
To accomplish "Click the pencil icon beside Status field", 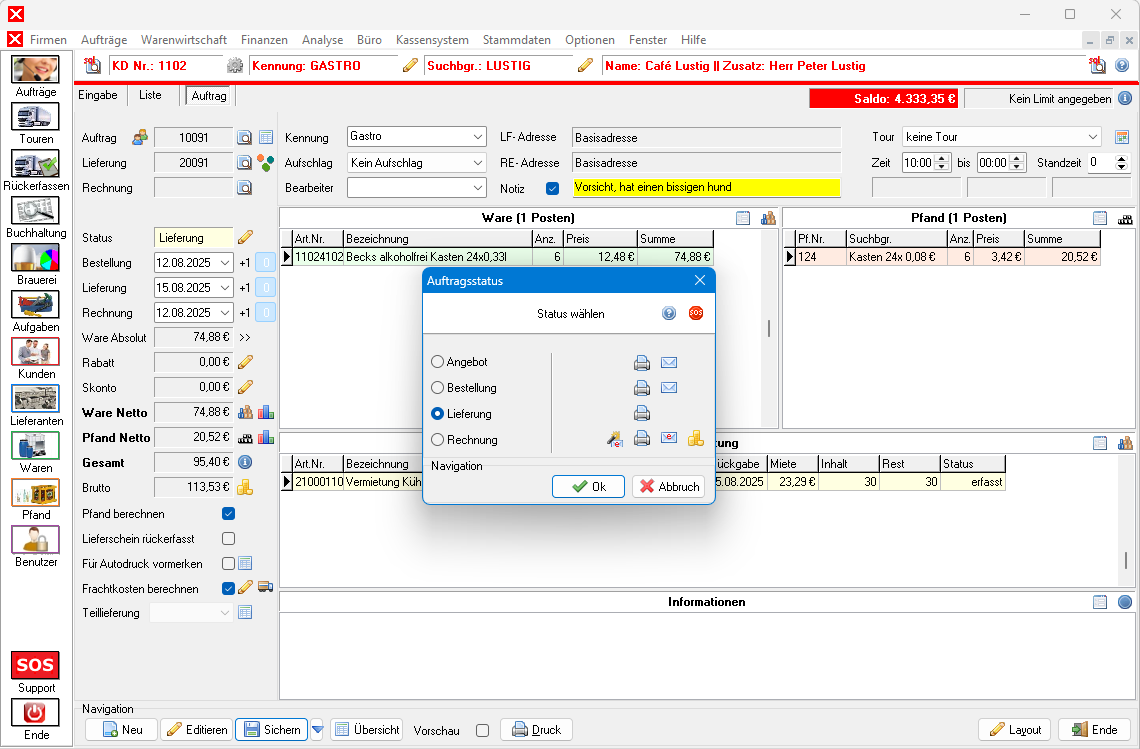I will (245, 238).
